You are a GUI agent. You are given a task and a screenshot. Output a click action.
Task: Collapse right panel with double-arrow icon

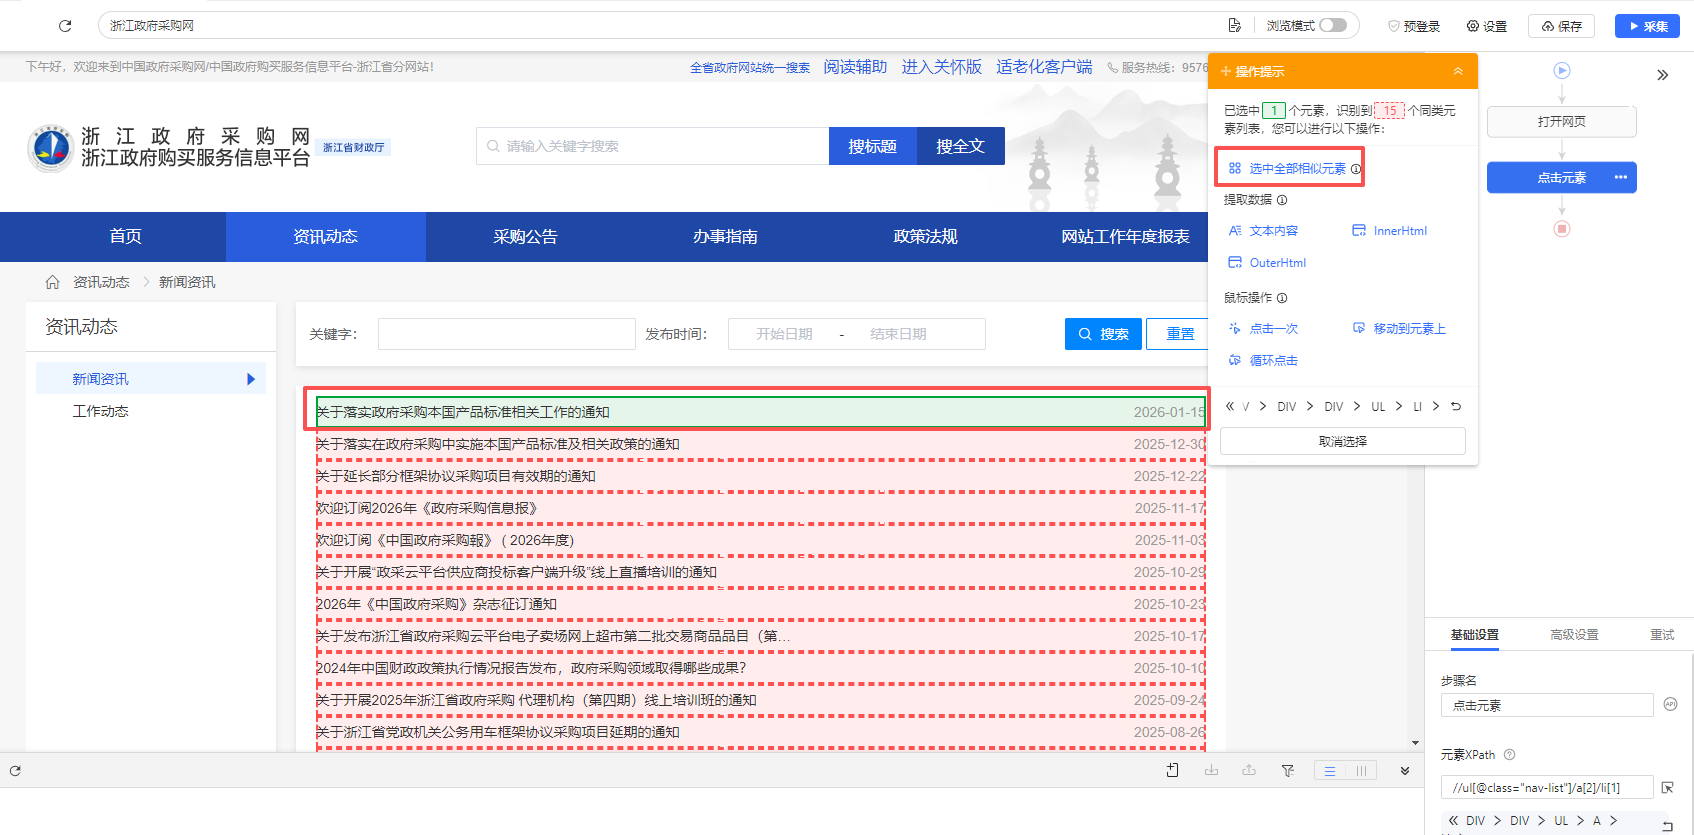1662,75
